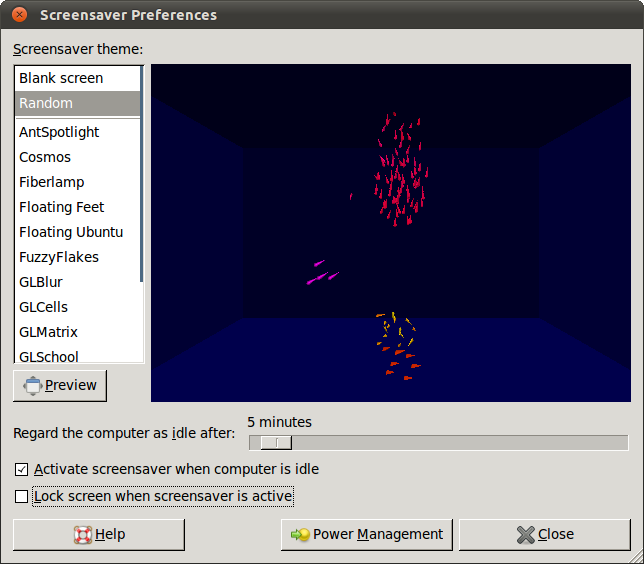Pick the Cosmos screensaver

pos(45,157)
